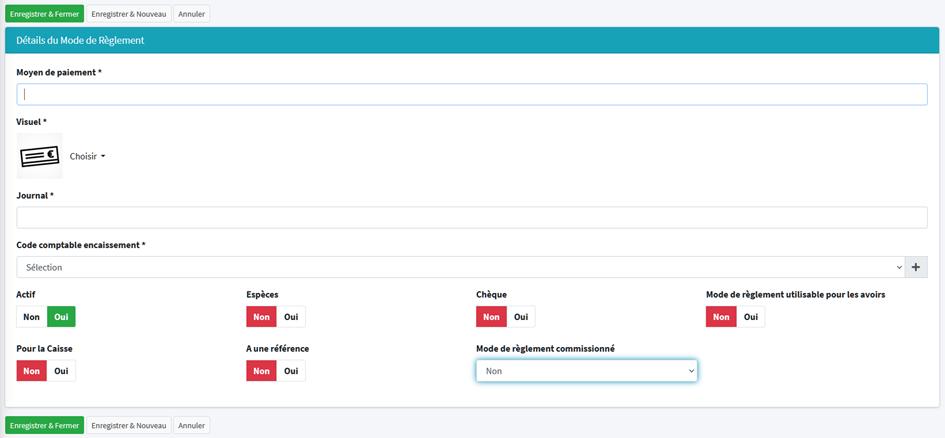Turn on A une référence Oui

point(291,371)
